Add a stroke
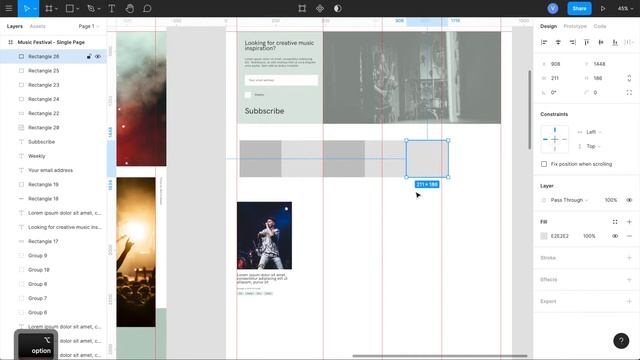This screenshot has height=360, width=640. [629, 258]
